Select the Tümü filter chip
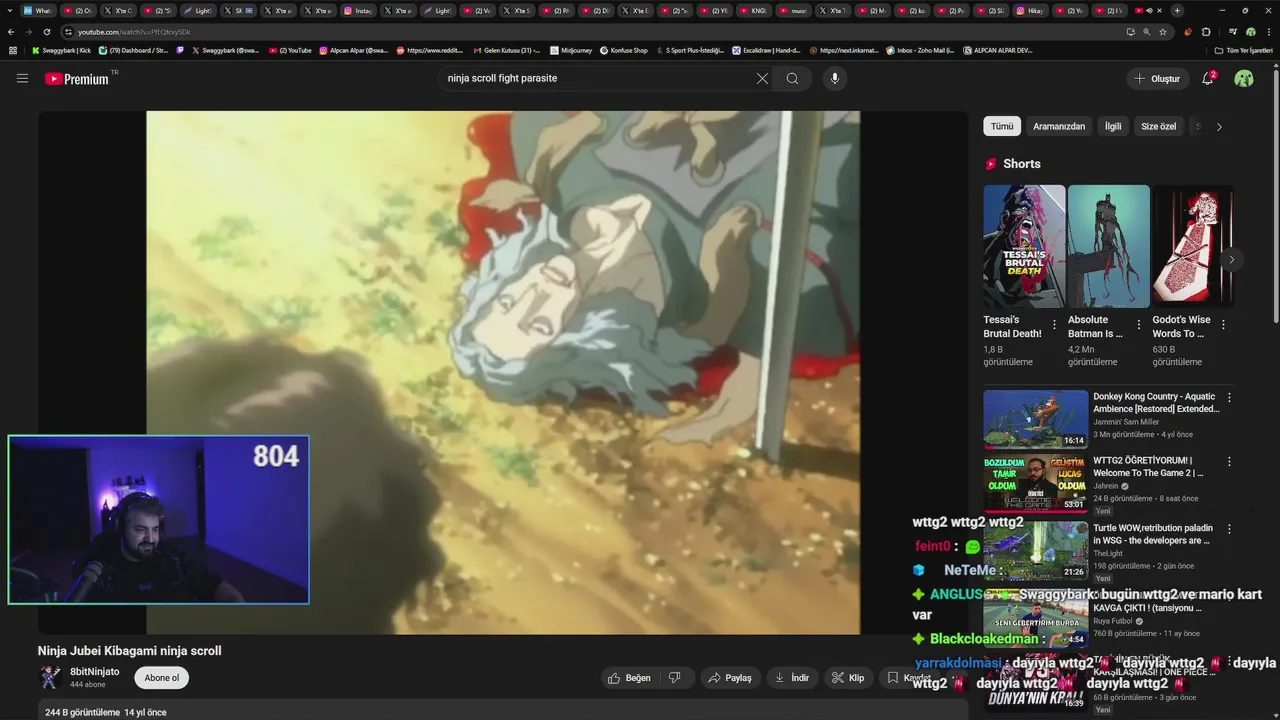Viewport: 1280px width, 720px height. pos(1002,126)
